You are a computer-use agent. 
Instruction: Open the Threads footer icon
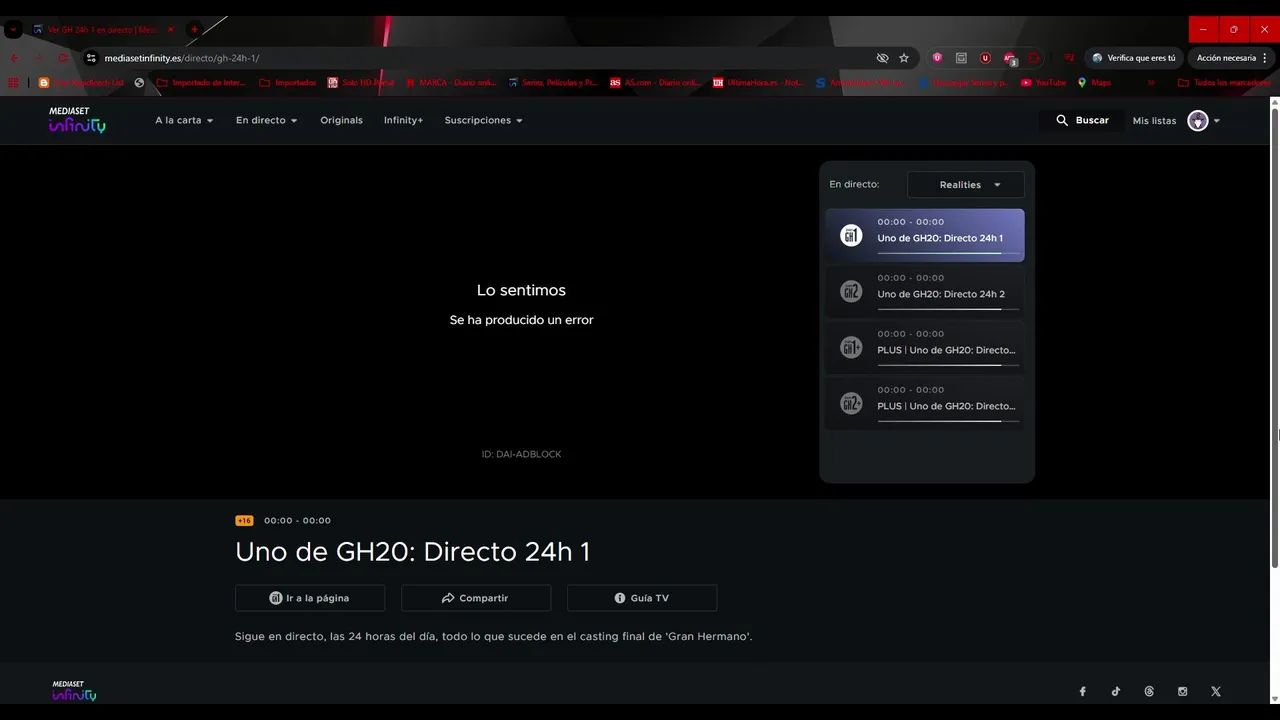coord(1149,692)
